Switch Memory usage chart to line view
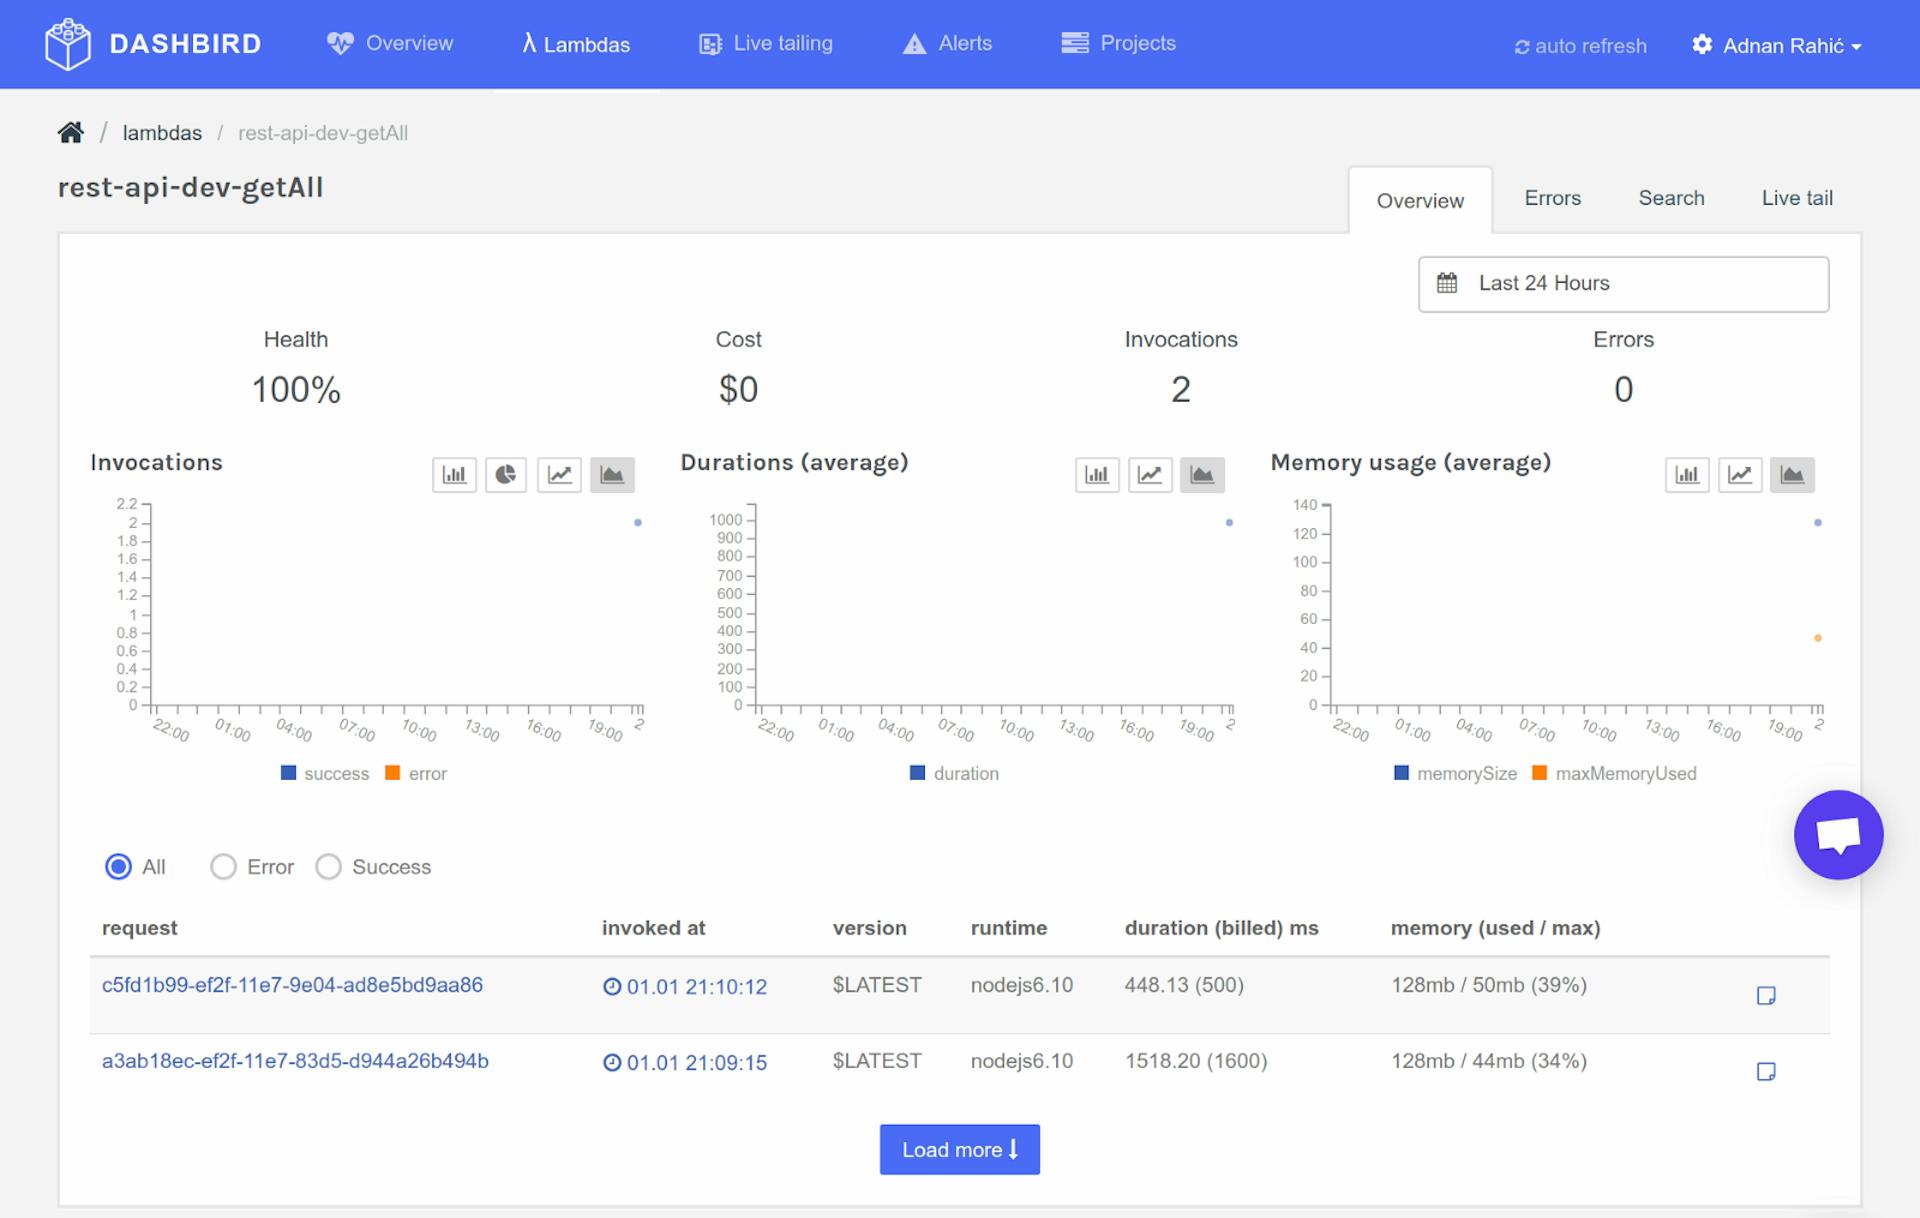 click(x=1740, y=475)
